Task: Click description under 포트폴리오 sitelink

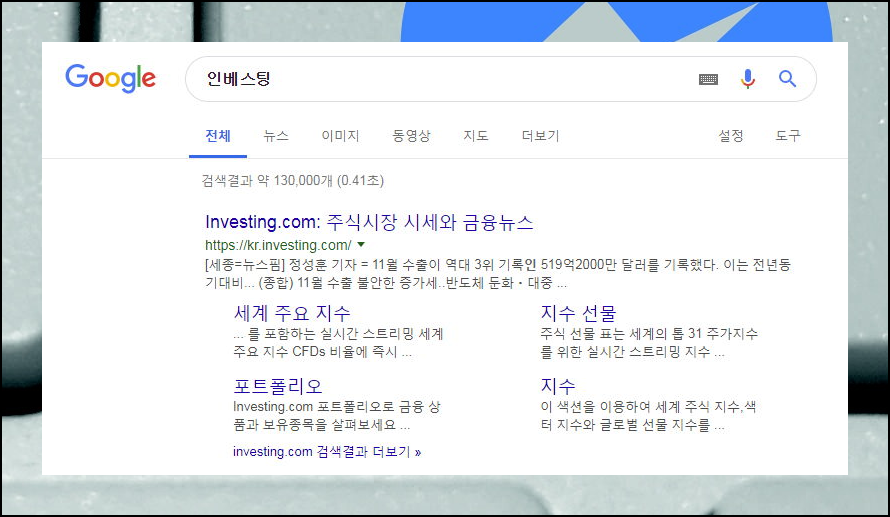Action: (337, 415)
